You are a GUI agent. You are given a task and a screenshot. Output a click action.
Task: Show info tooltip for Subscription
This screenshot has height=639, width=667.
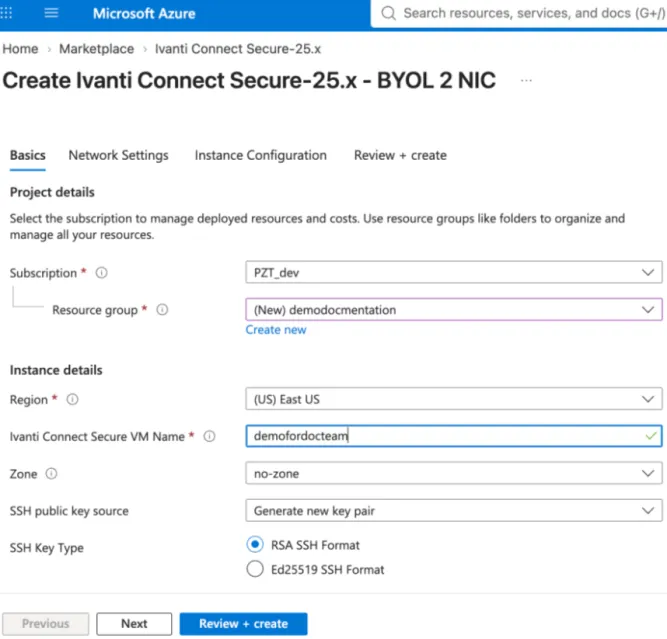[101, 273]
